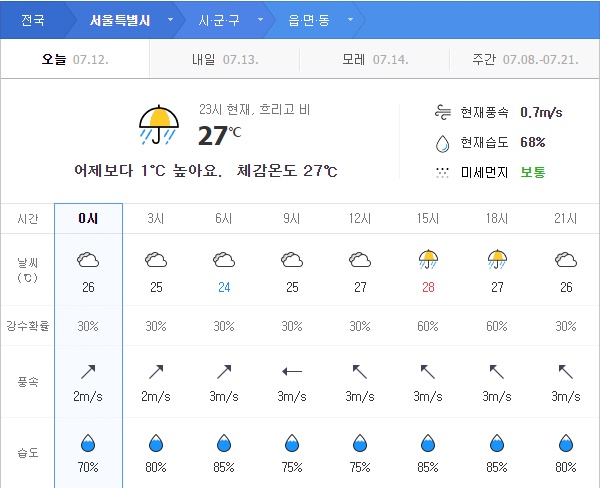Click the 보통 fine dust status

coord(533,172)
